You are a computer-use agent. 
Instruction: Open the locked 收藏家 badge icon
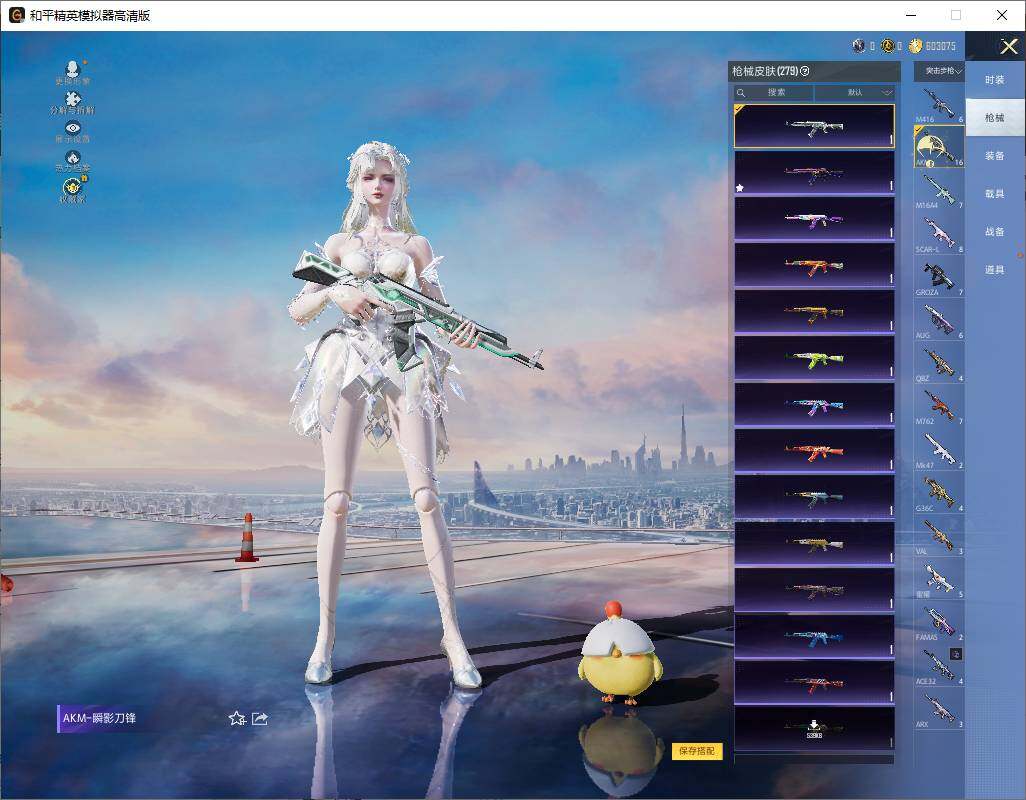(73, 187)
